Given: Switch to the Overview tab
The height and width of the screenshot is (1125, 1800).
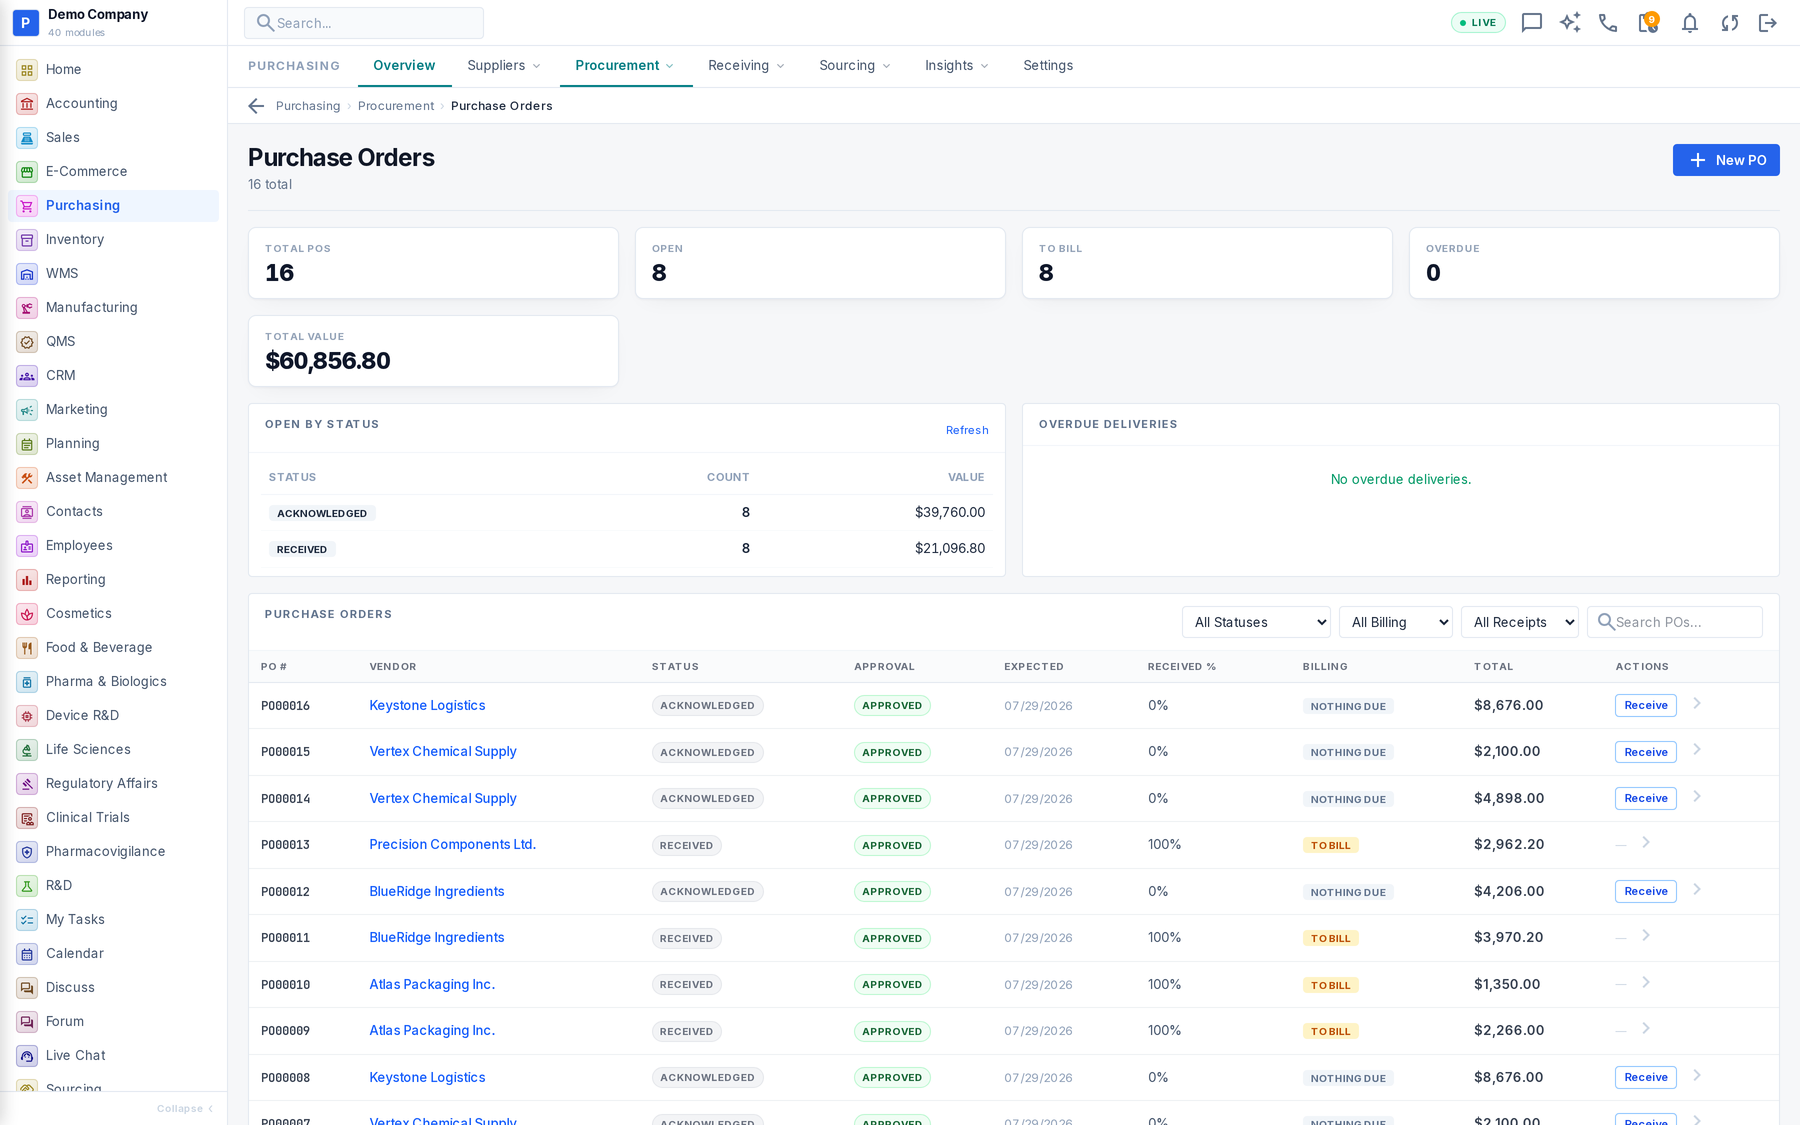Looking at the screenshot, I should point(404,66).
